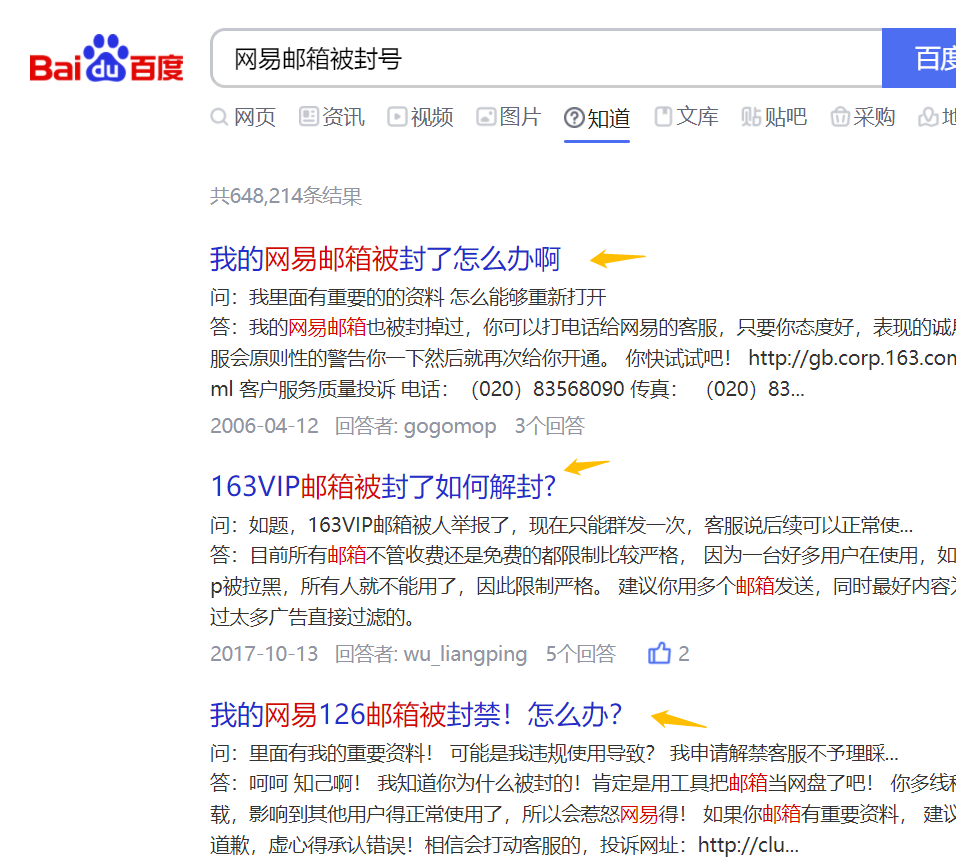
Task: Click the Baidu logo
Action: [x=107, y=59]
